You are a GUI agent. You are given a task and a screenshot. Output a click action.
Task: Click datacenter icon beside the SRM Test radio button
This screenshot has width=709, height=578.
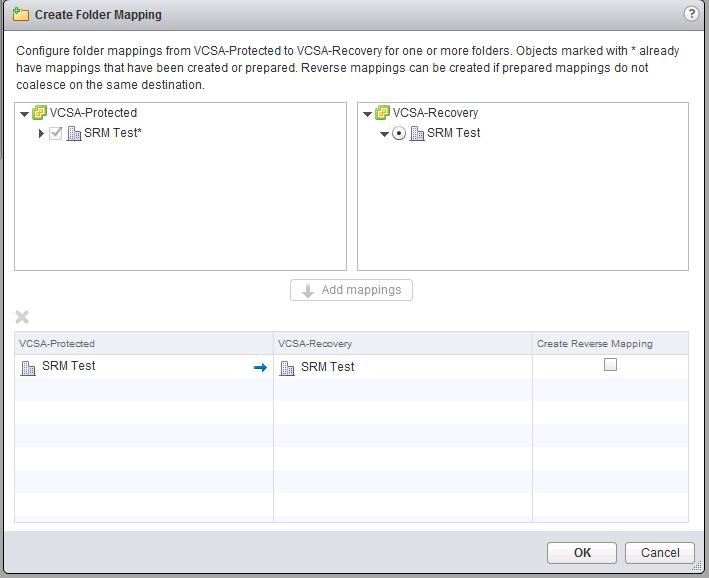[x=417, y=133]
